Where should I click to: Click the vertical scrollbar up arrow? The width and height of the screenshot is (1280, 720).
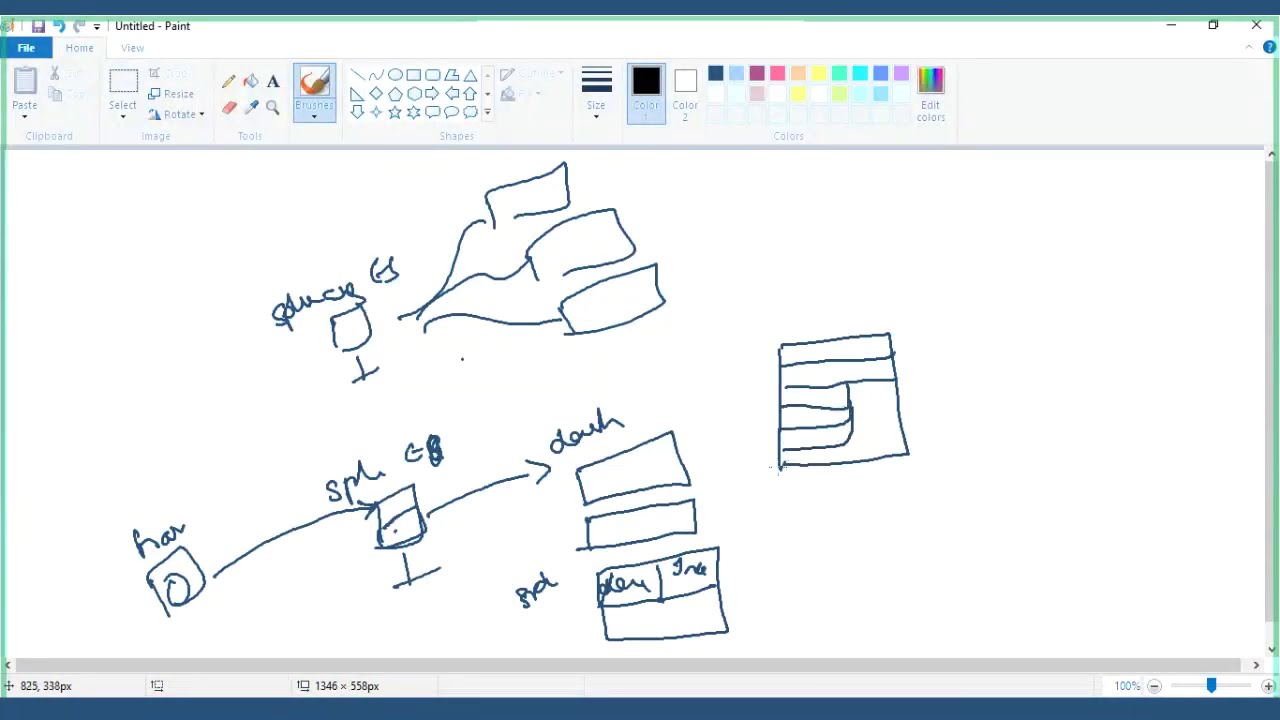coord(1272,154)
